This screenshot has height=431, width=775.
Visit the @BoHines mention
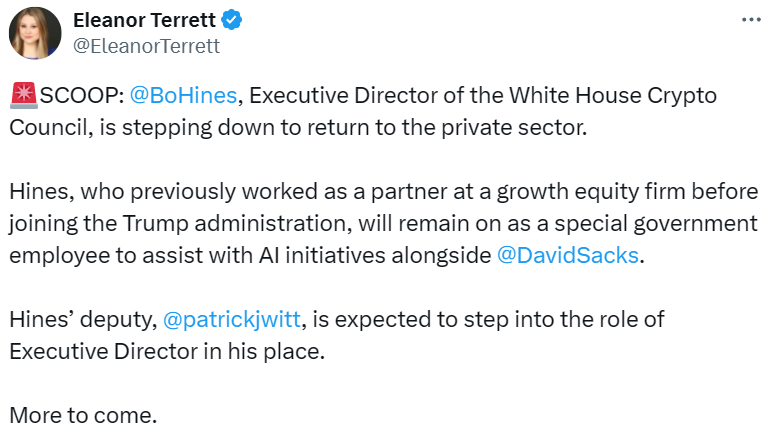(x=183, y=96)
